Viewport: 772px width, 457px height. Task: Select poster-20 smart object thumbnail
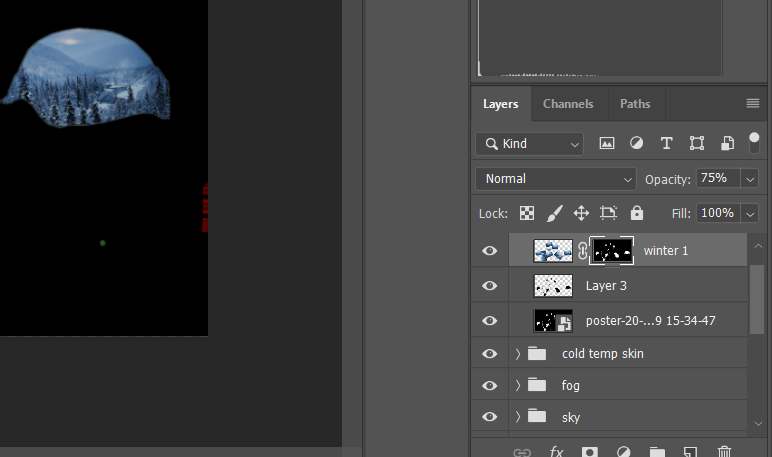tap(553, 321)
